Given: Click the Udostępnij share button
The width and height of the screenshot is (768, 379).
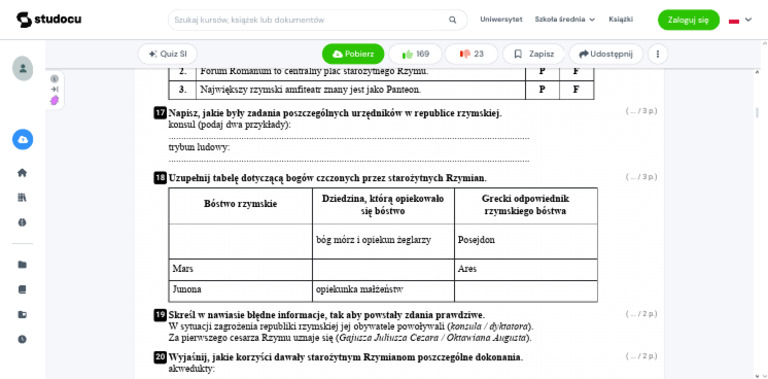Looking at the screenshot, I should pyautogui.click(x=605, y=54).
